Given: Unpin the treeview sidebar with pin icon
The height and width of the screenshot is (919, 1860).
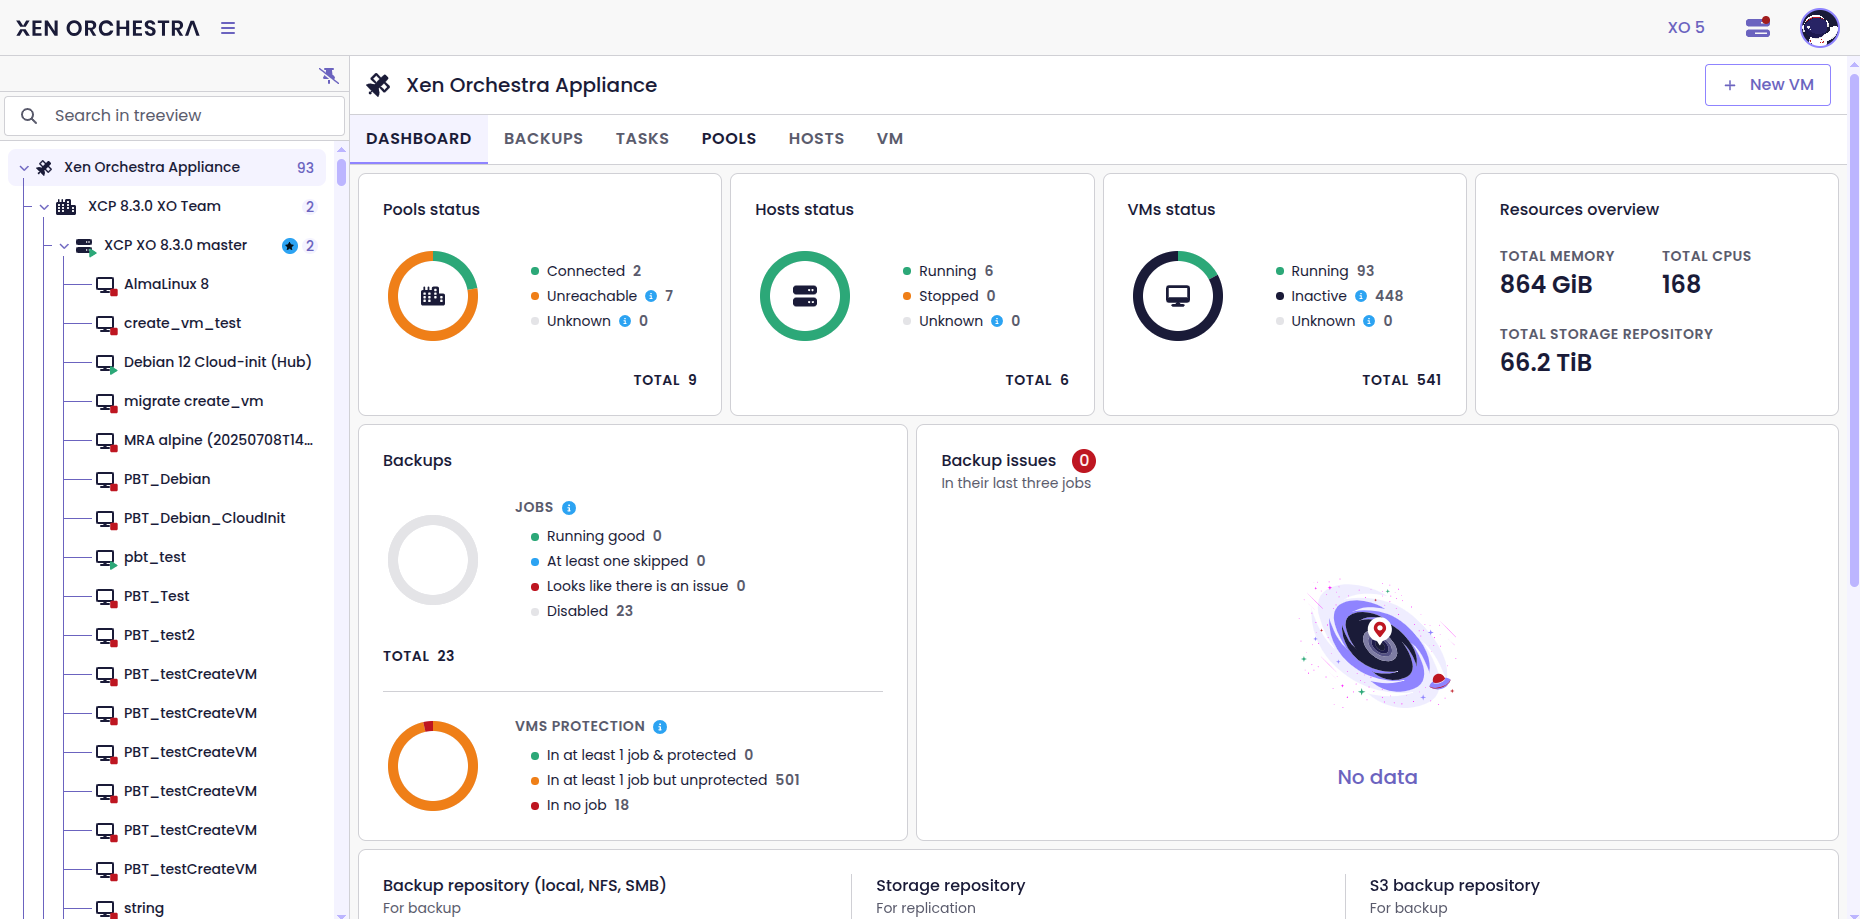Looking at the screenshot, I should click(328, 75).
